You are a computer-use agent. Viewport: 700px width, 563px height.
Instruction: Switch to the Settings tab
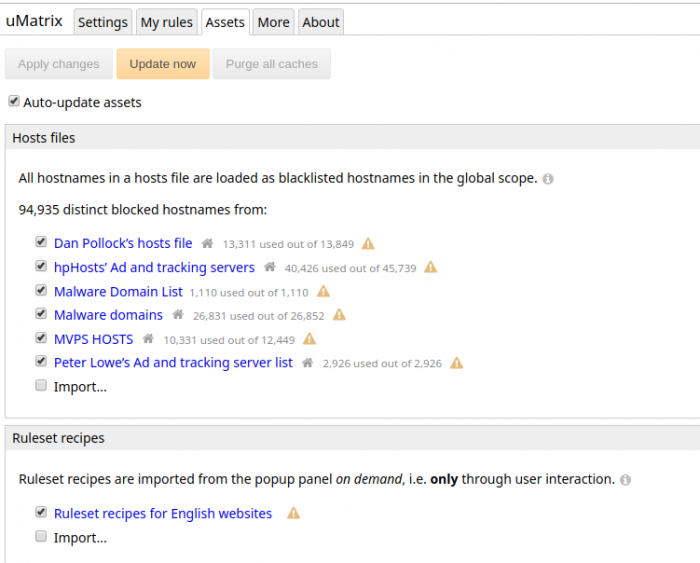pyautogui.click(x=102, y=22)
